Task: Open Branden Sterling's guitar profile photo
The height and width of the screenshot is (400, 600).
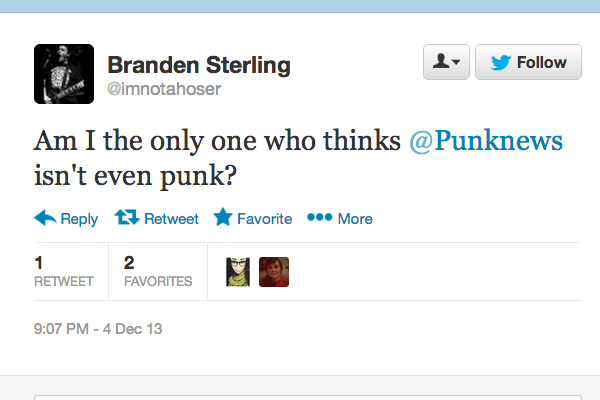Action: tap(64, 75)
